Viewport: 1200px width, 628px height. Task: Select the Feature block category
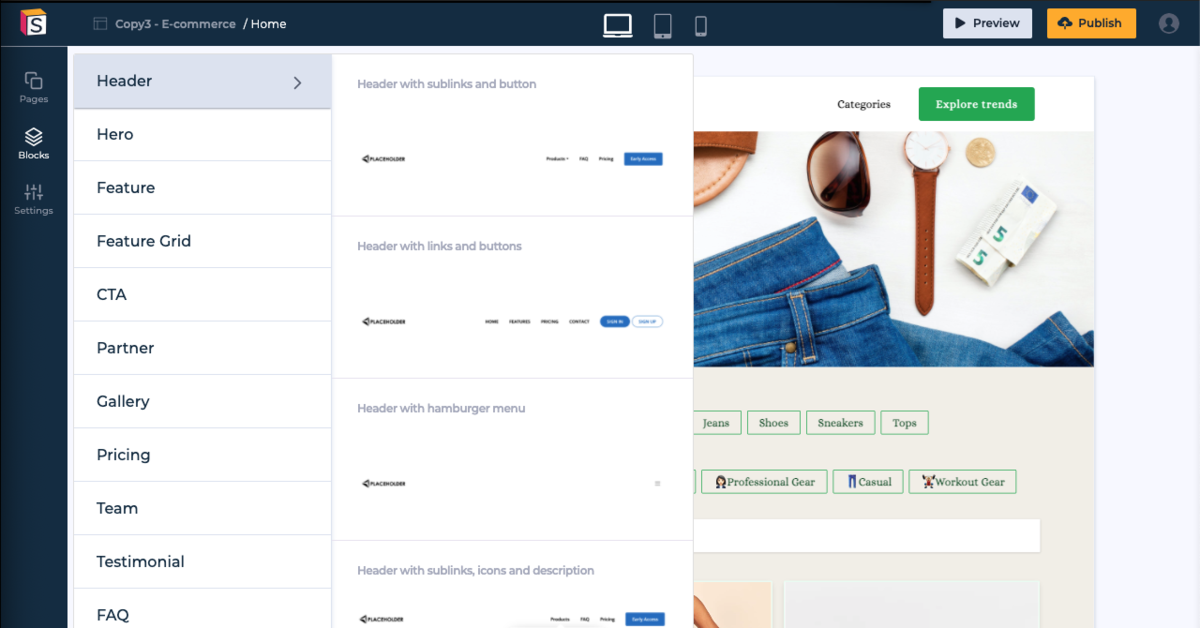point(202,188)
